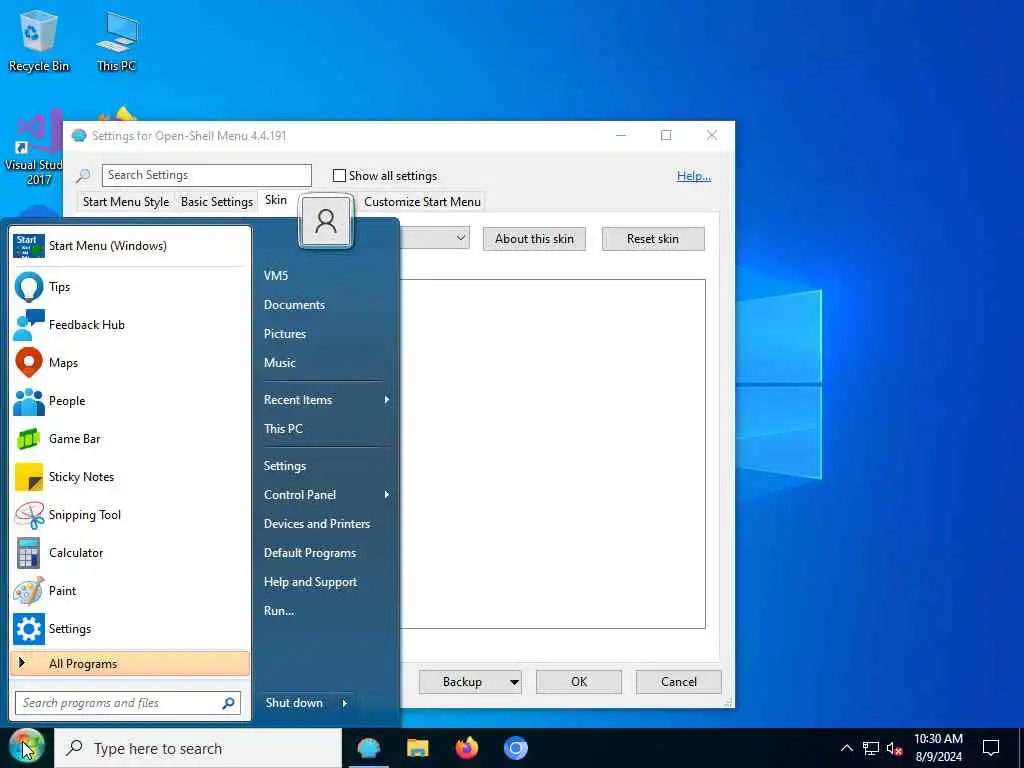Click the magnifier in programs search box

click(229, 703)
